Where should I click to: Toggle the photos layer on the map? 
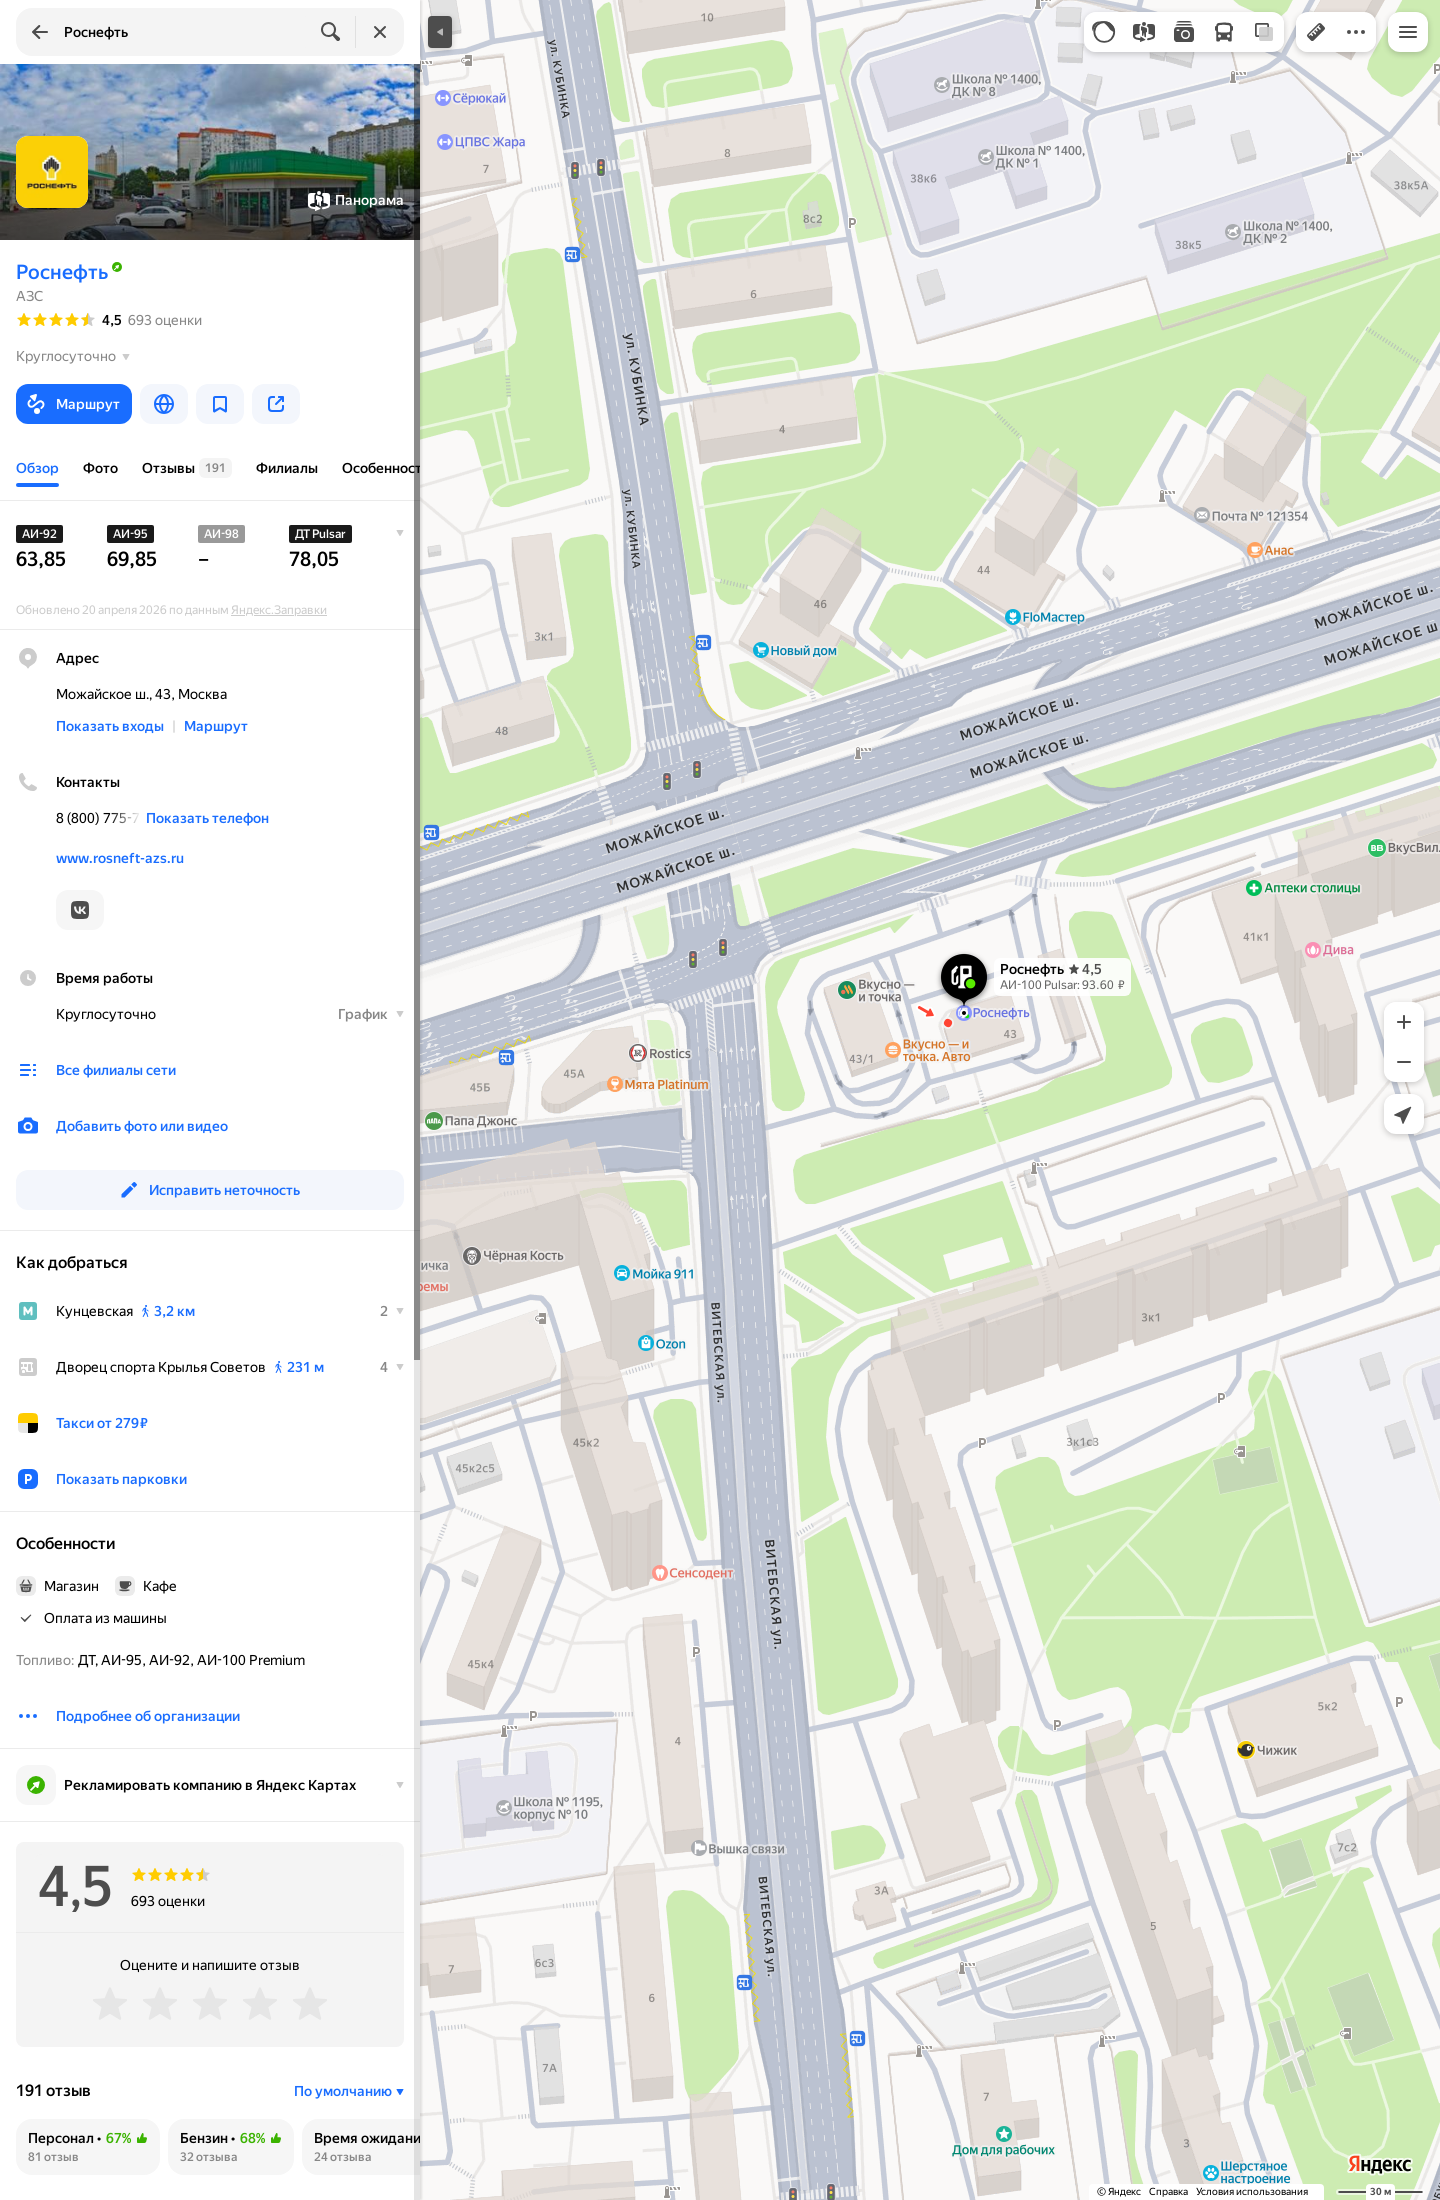(1184, 32)
